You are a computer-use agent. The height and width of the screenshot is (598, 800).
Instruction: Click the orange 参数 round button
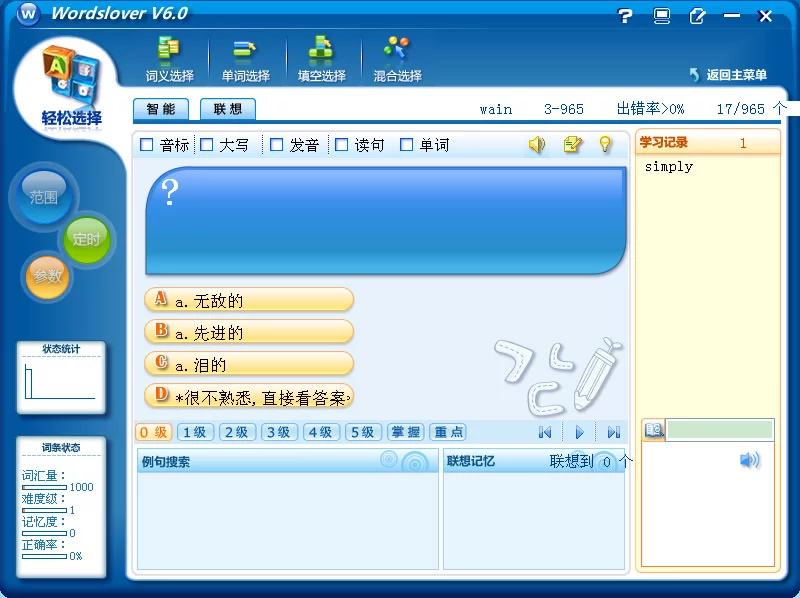[47, 276]
